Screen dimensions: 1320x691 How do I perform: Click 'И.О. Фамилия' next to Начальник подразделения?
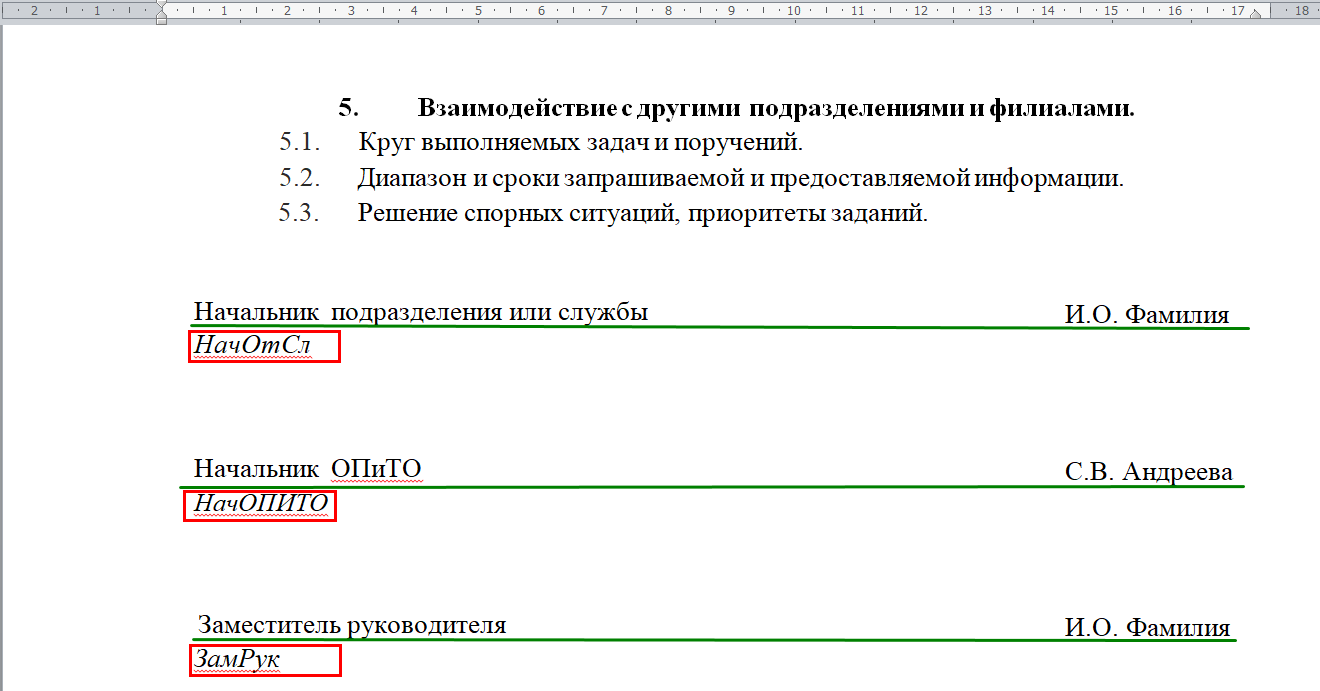[x=1146, y=315]
